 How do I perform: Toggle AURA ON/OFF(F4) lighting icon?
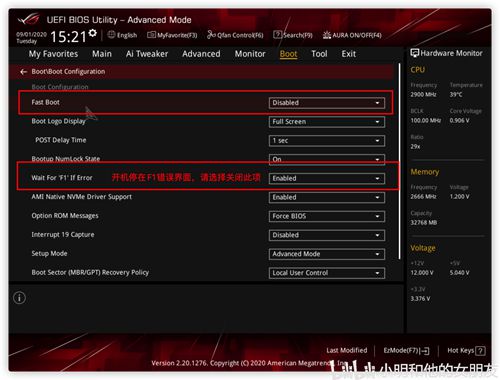point(327,35)
